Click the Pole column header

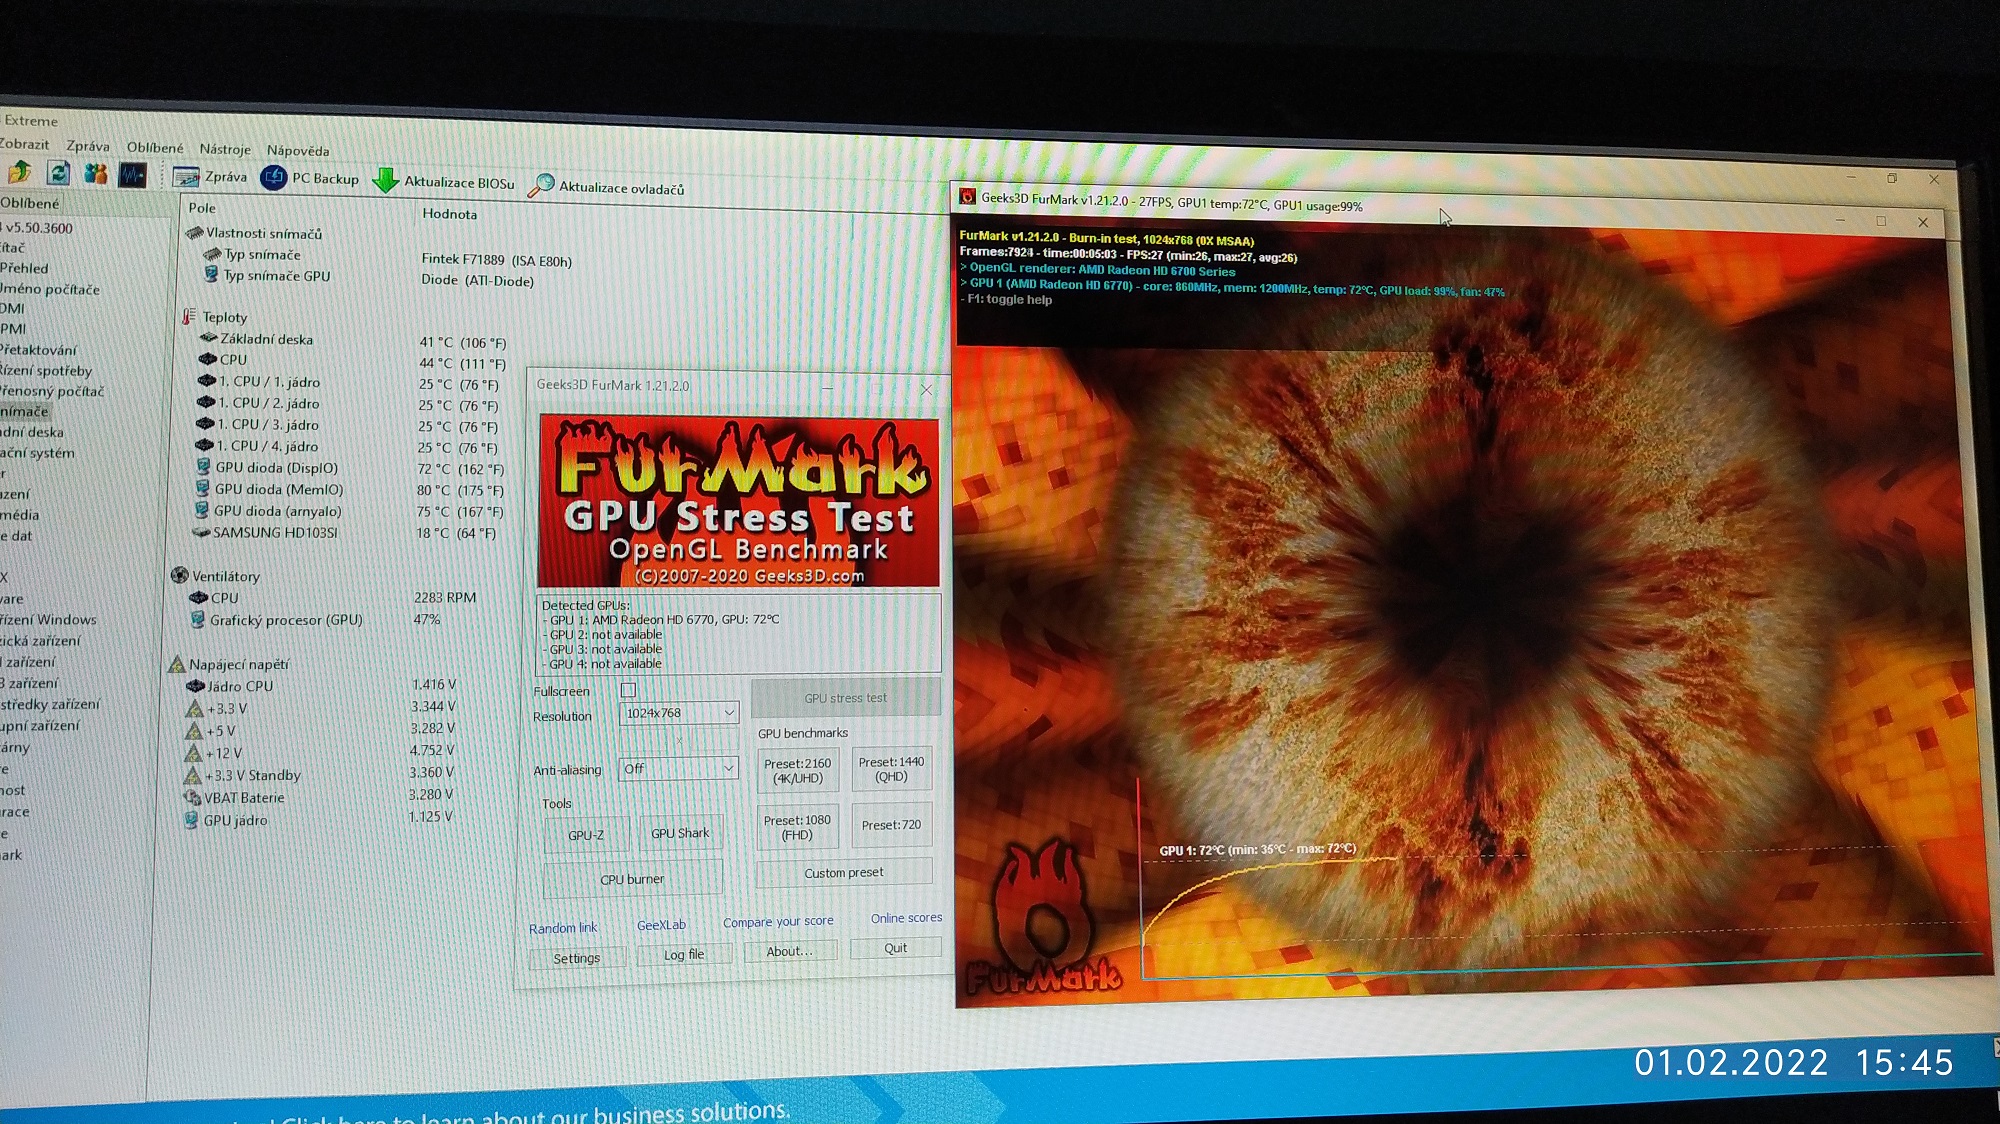click(202, 208)
